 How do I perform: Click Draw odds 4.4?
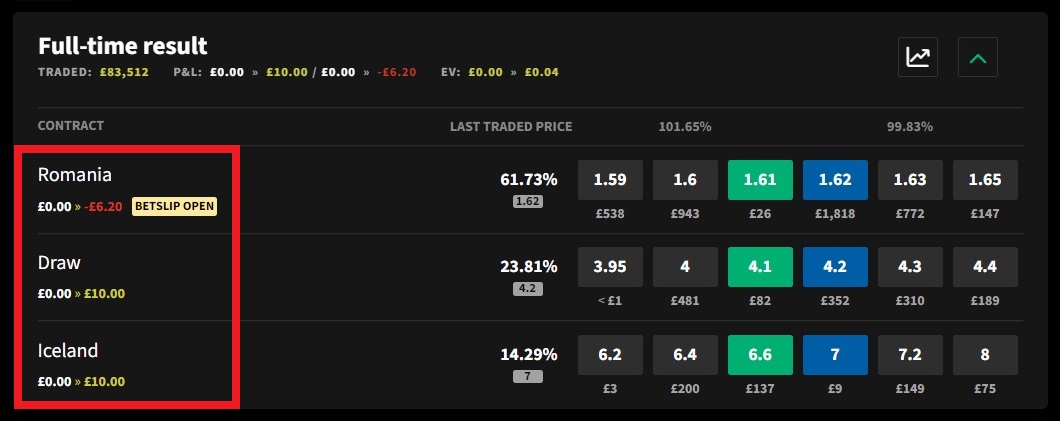[985, 267]
